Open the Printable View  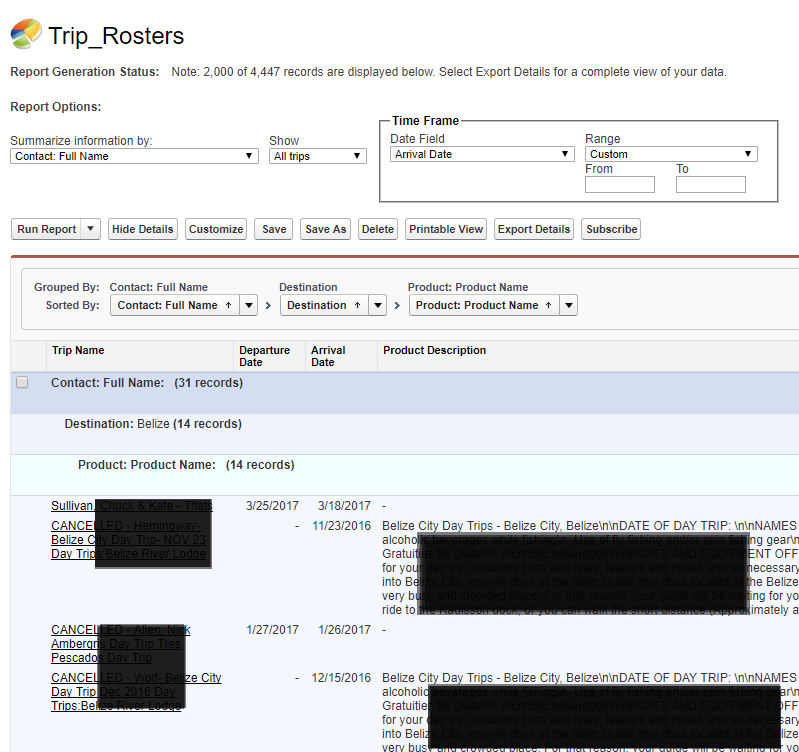click(446, 229)
